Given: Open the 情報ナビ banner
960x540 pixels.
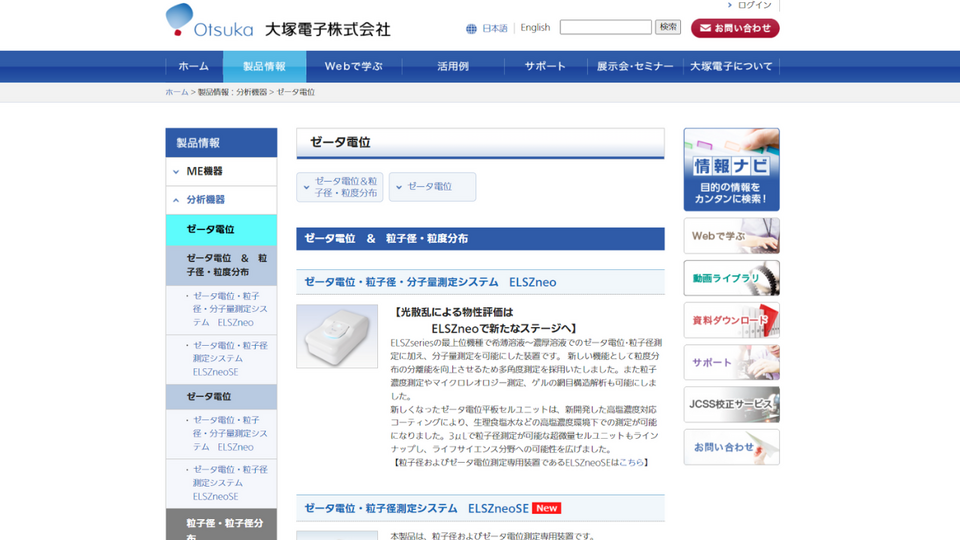Looking at the screenshot, I should pyautogui.click(x=732, y=170).
